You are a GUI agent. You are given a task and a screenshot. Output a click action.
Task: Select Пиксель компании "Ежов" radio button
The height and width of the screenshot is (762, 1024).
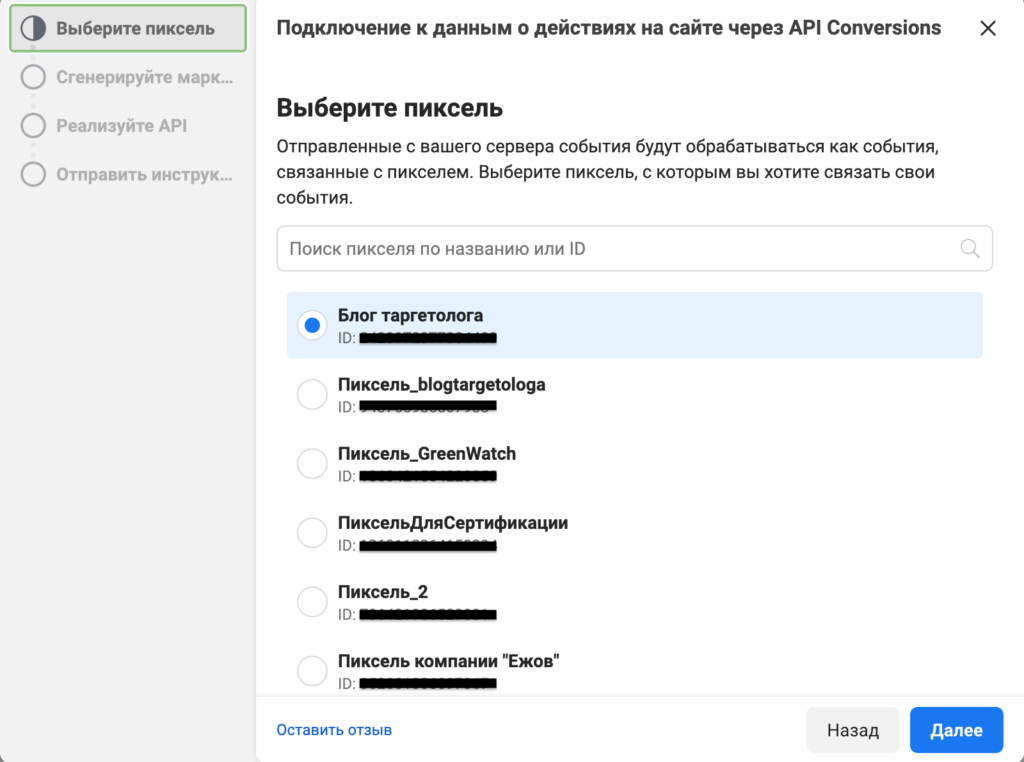[312, 671]
